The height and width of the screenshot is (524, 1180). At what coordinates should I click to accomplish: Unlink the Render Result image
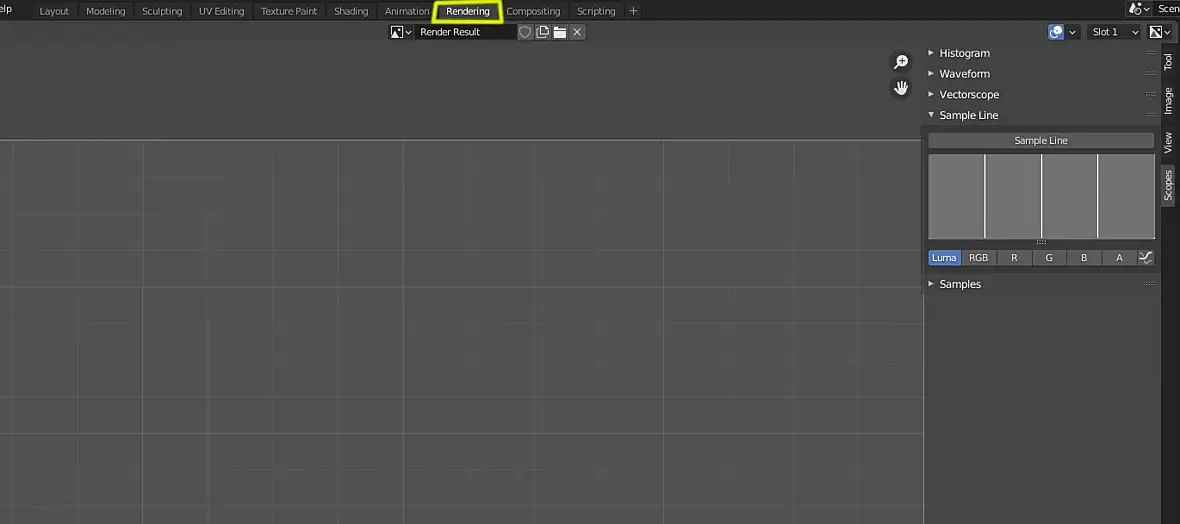pyautogui.click(x=577, y=32)
